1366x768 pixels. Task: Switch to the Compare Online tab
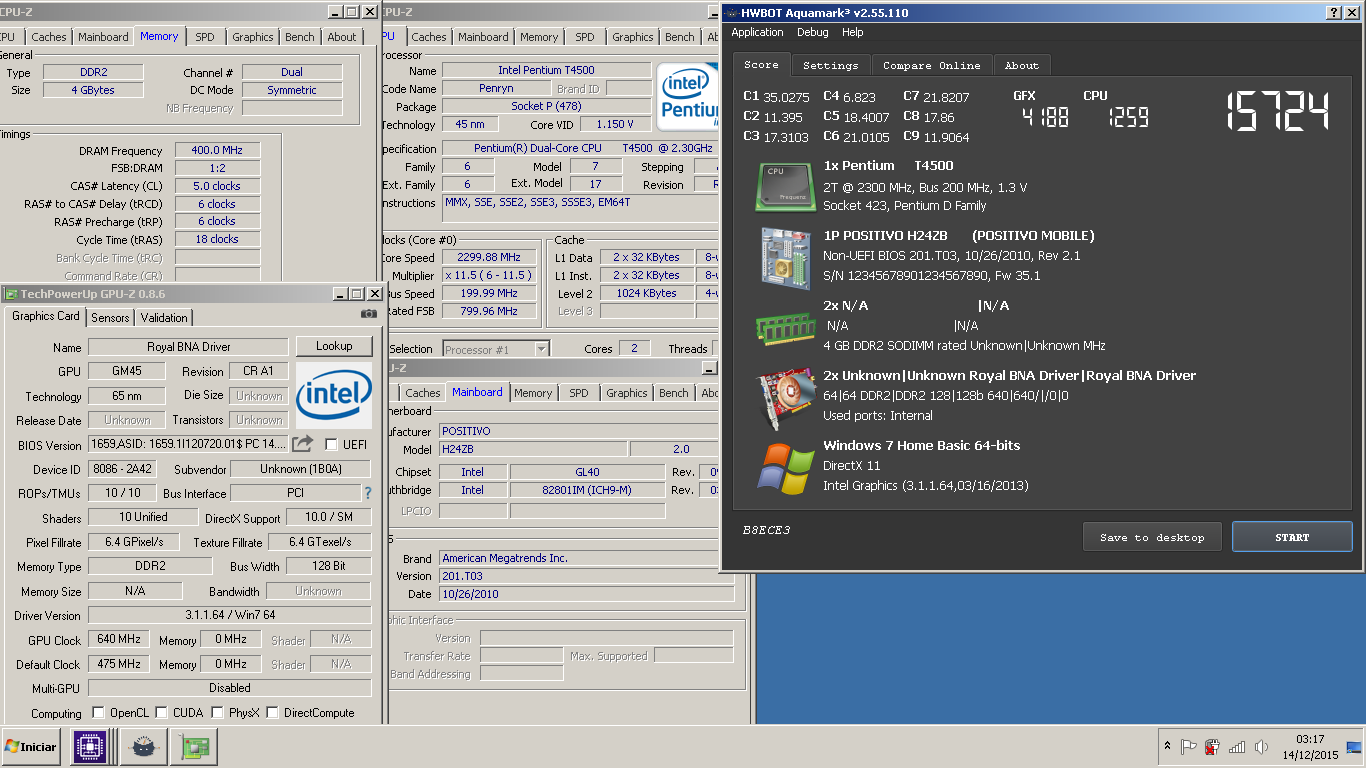931,65
